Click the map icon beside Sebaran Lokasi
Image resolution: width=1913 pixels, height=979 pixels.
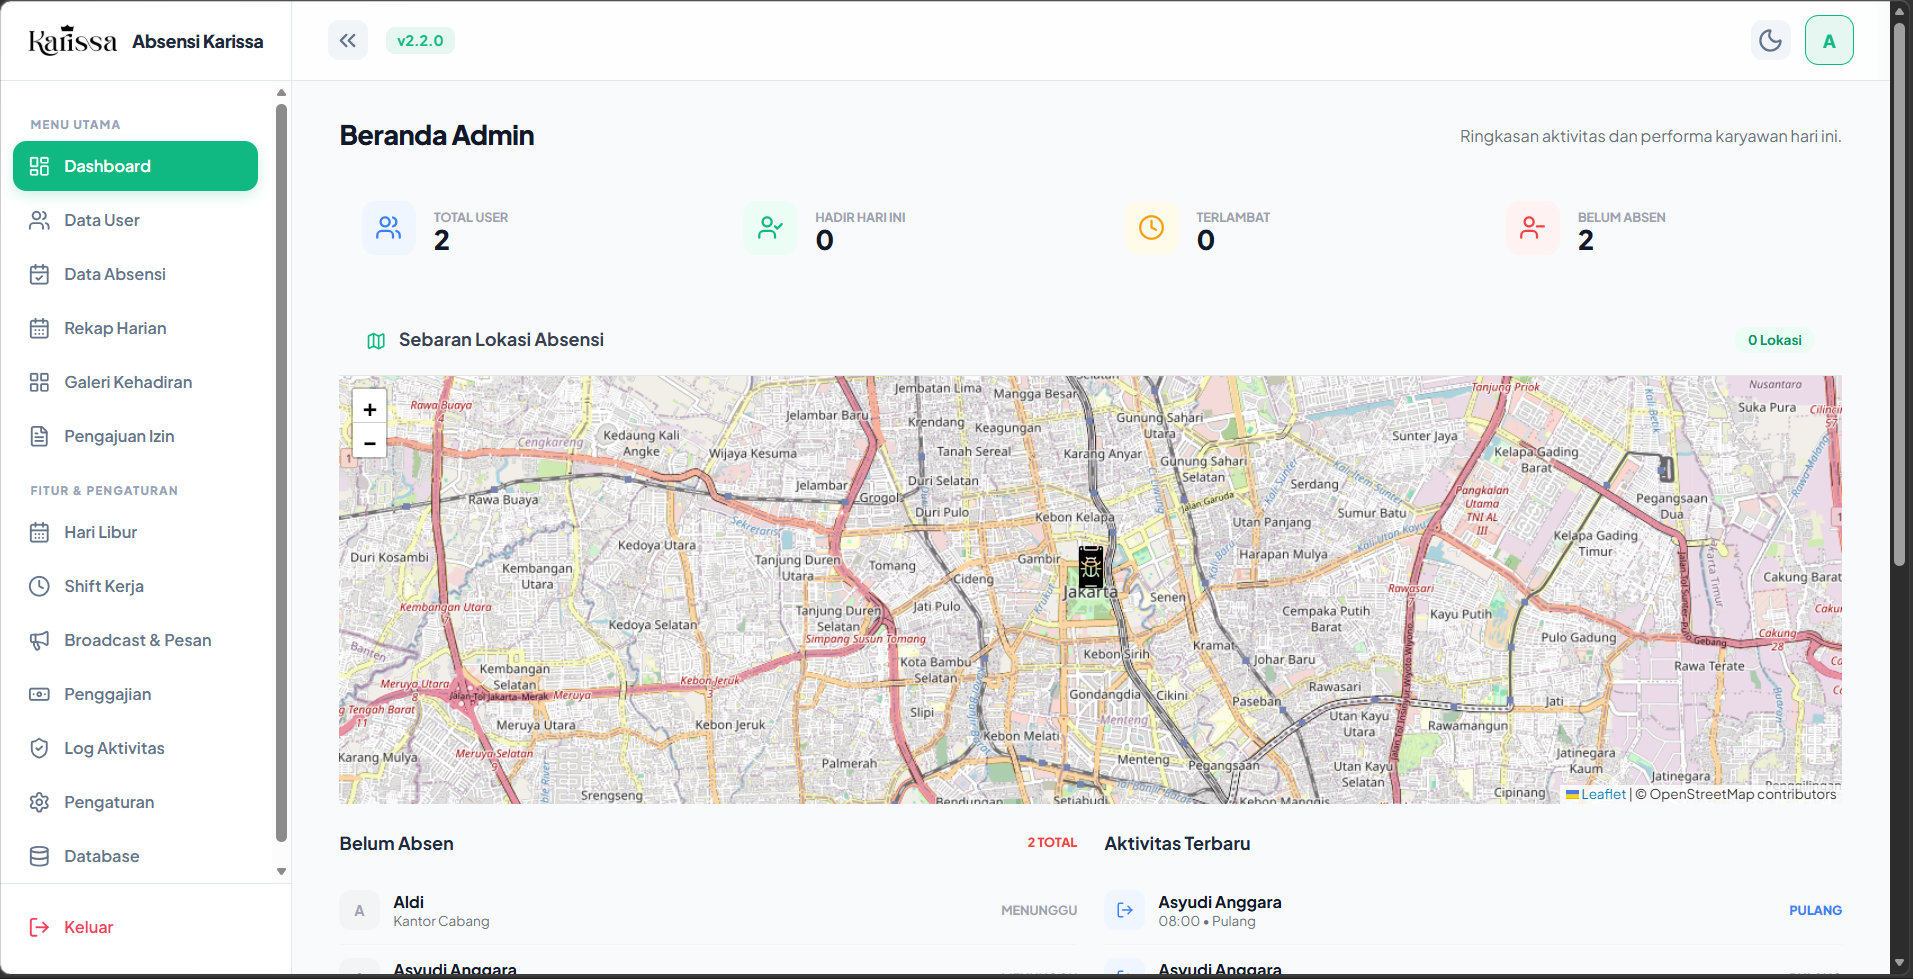(376, 341)
